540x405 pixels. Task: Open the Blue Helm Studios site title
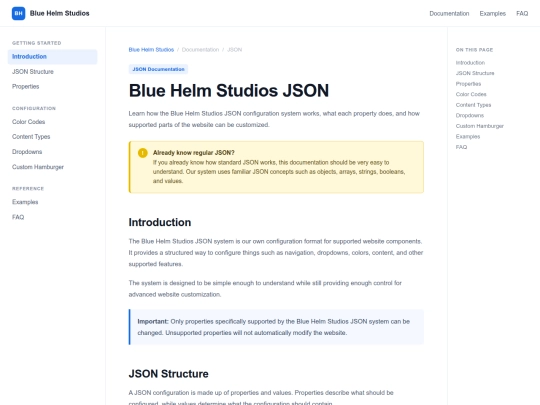click(x=60, y=13)
